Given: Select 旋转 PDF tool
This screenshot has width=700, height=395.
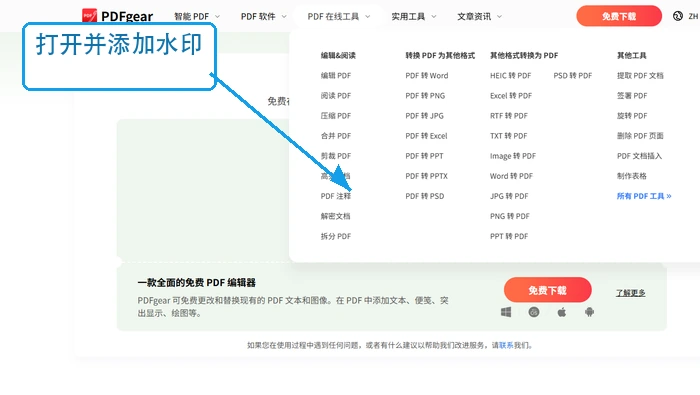Looking at the screenshot, I should [632, 116].
